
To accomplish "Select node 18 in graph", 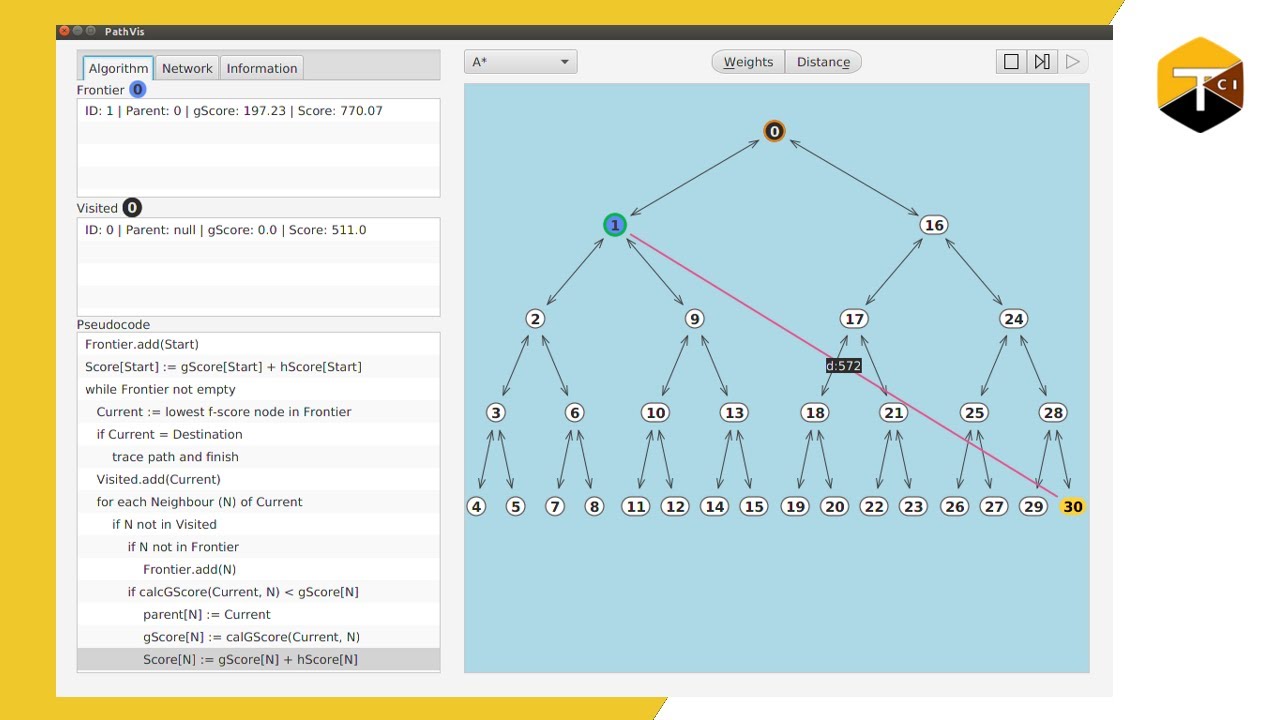I will tap(815, 413).
